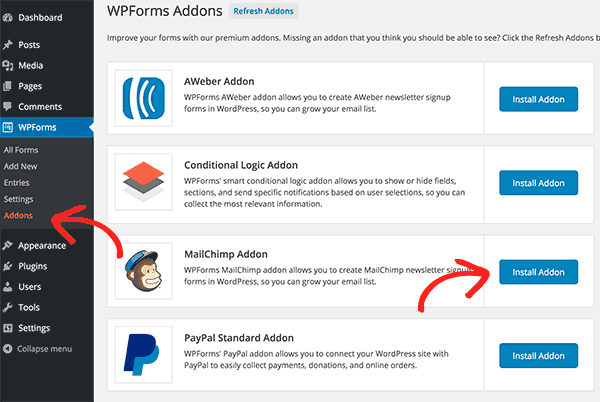Open Addons submenu link
The height and width of the screenshot is (402, 600).
pos(18,216)
